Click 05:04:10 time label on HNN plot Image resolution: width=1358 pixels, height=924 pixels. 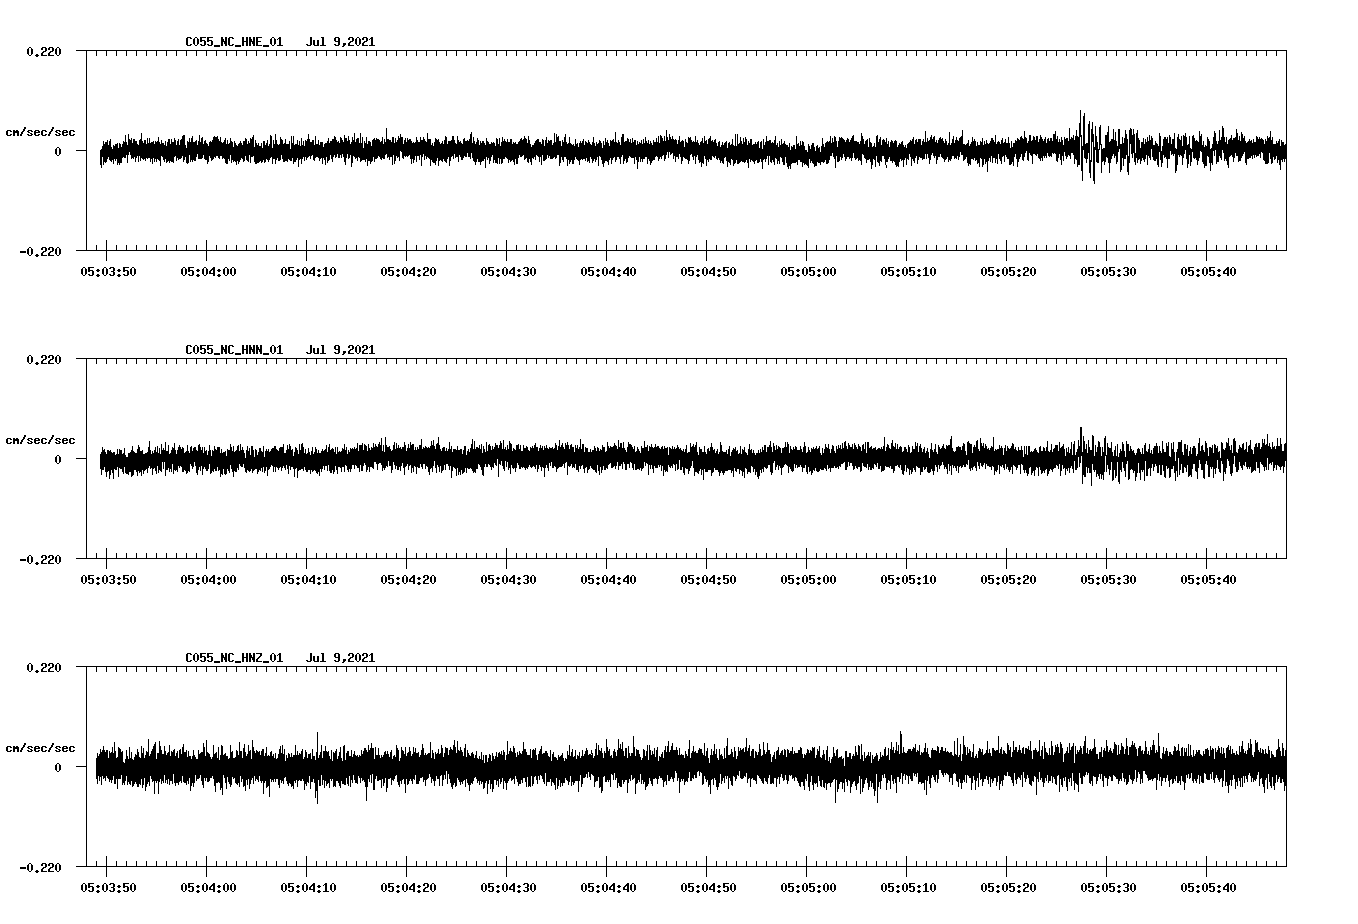pos(308,580)
